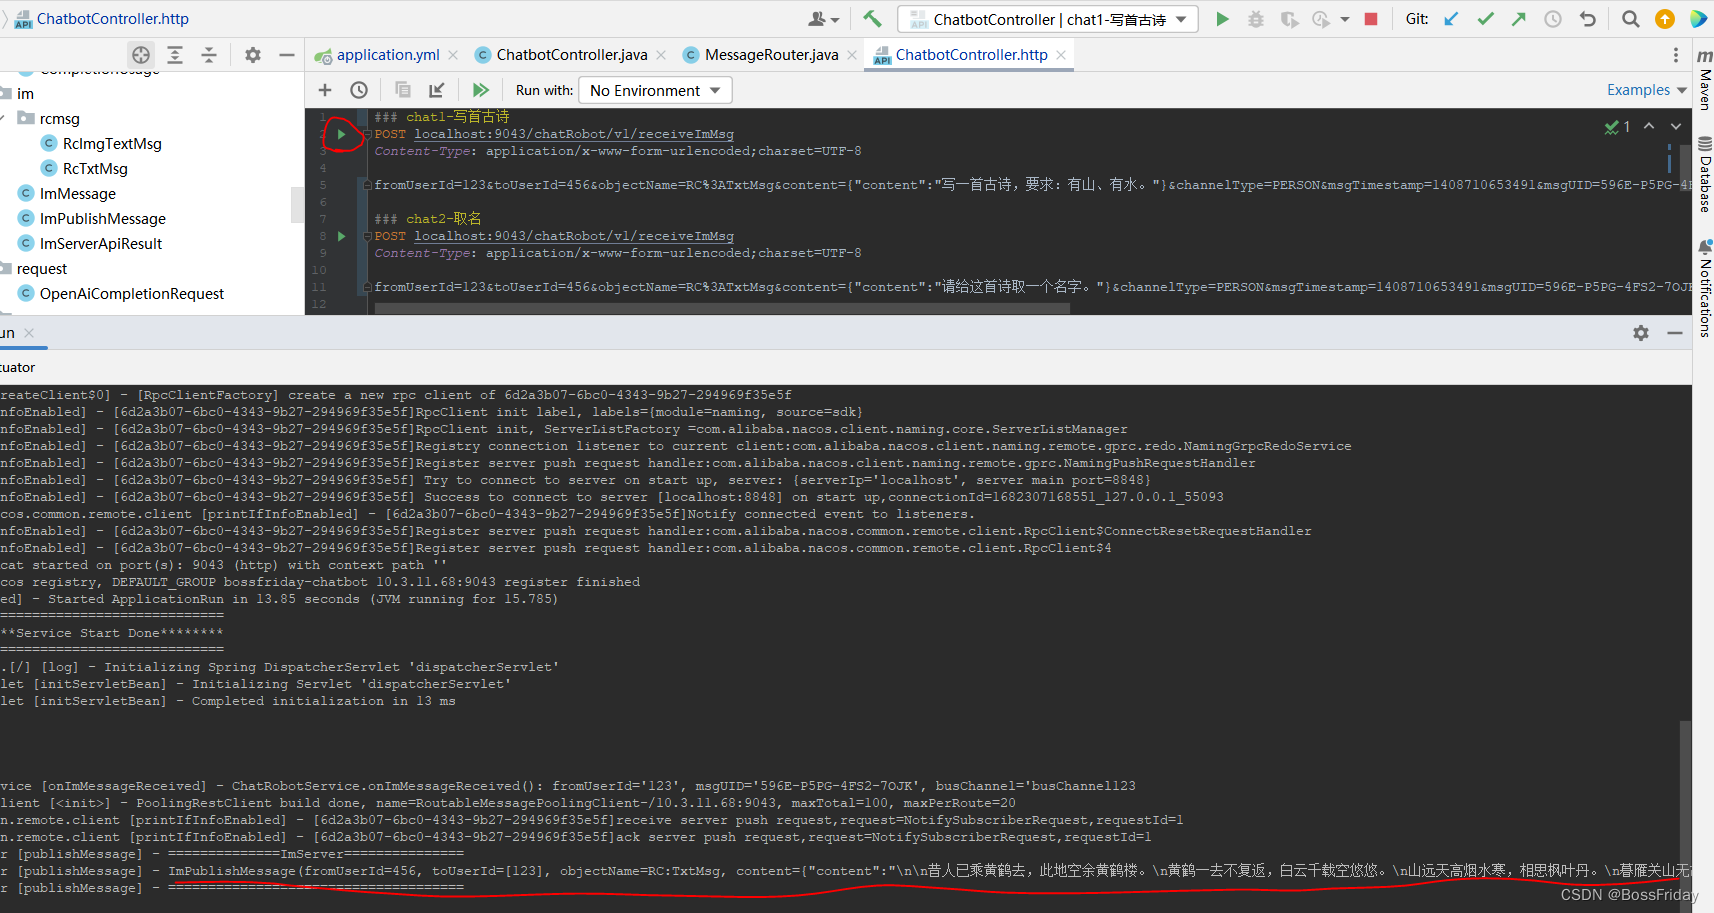
Task: Click the Build project hammer icon
Action: (872, 19)
